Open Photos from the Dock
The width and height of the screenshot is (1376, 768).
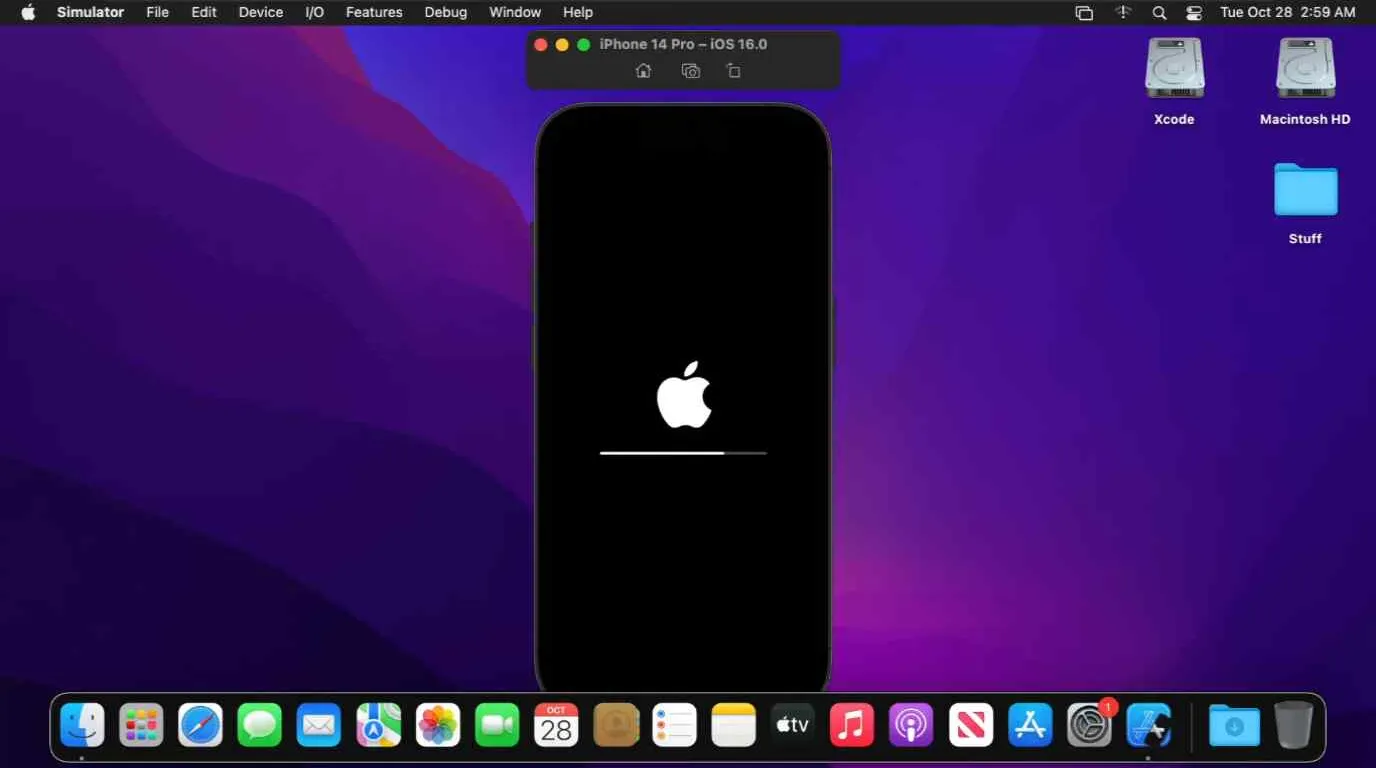tap(437, 725)
